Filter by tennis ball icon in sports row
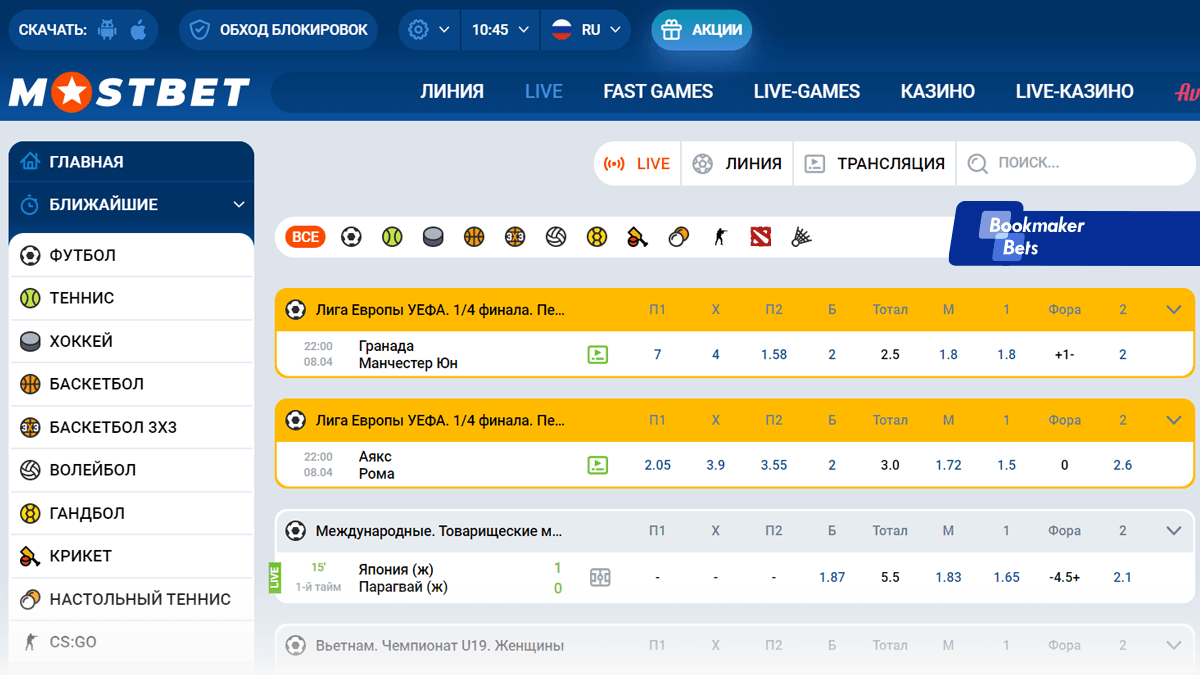This screenshot has height=675, width=1200. pyautogui.click(x=392, y=237)
